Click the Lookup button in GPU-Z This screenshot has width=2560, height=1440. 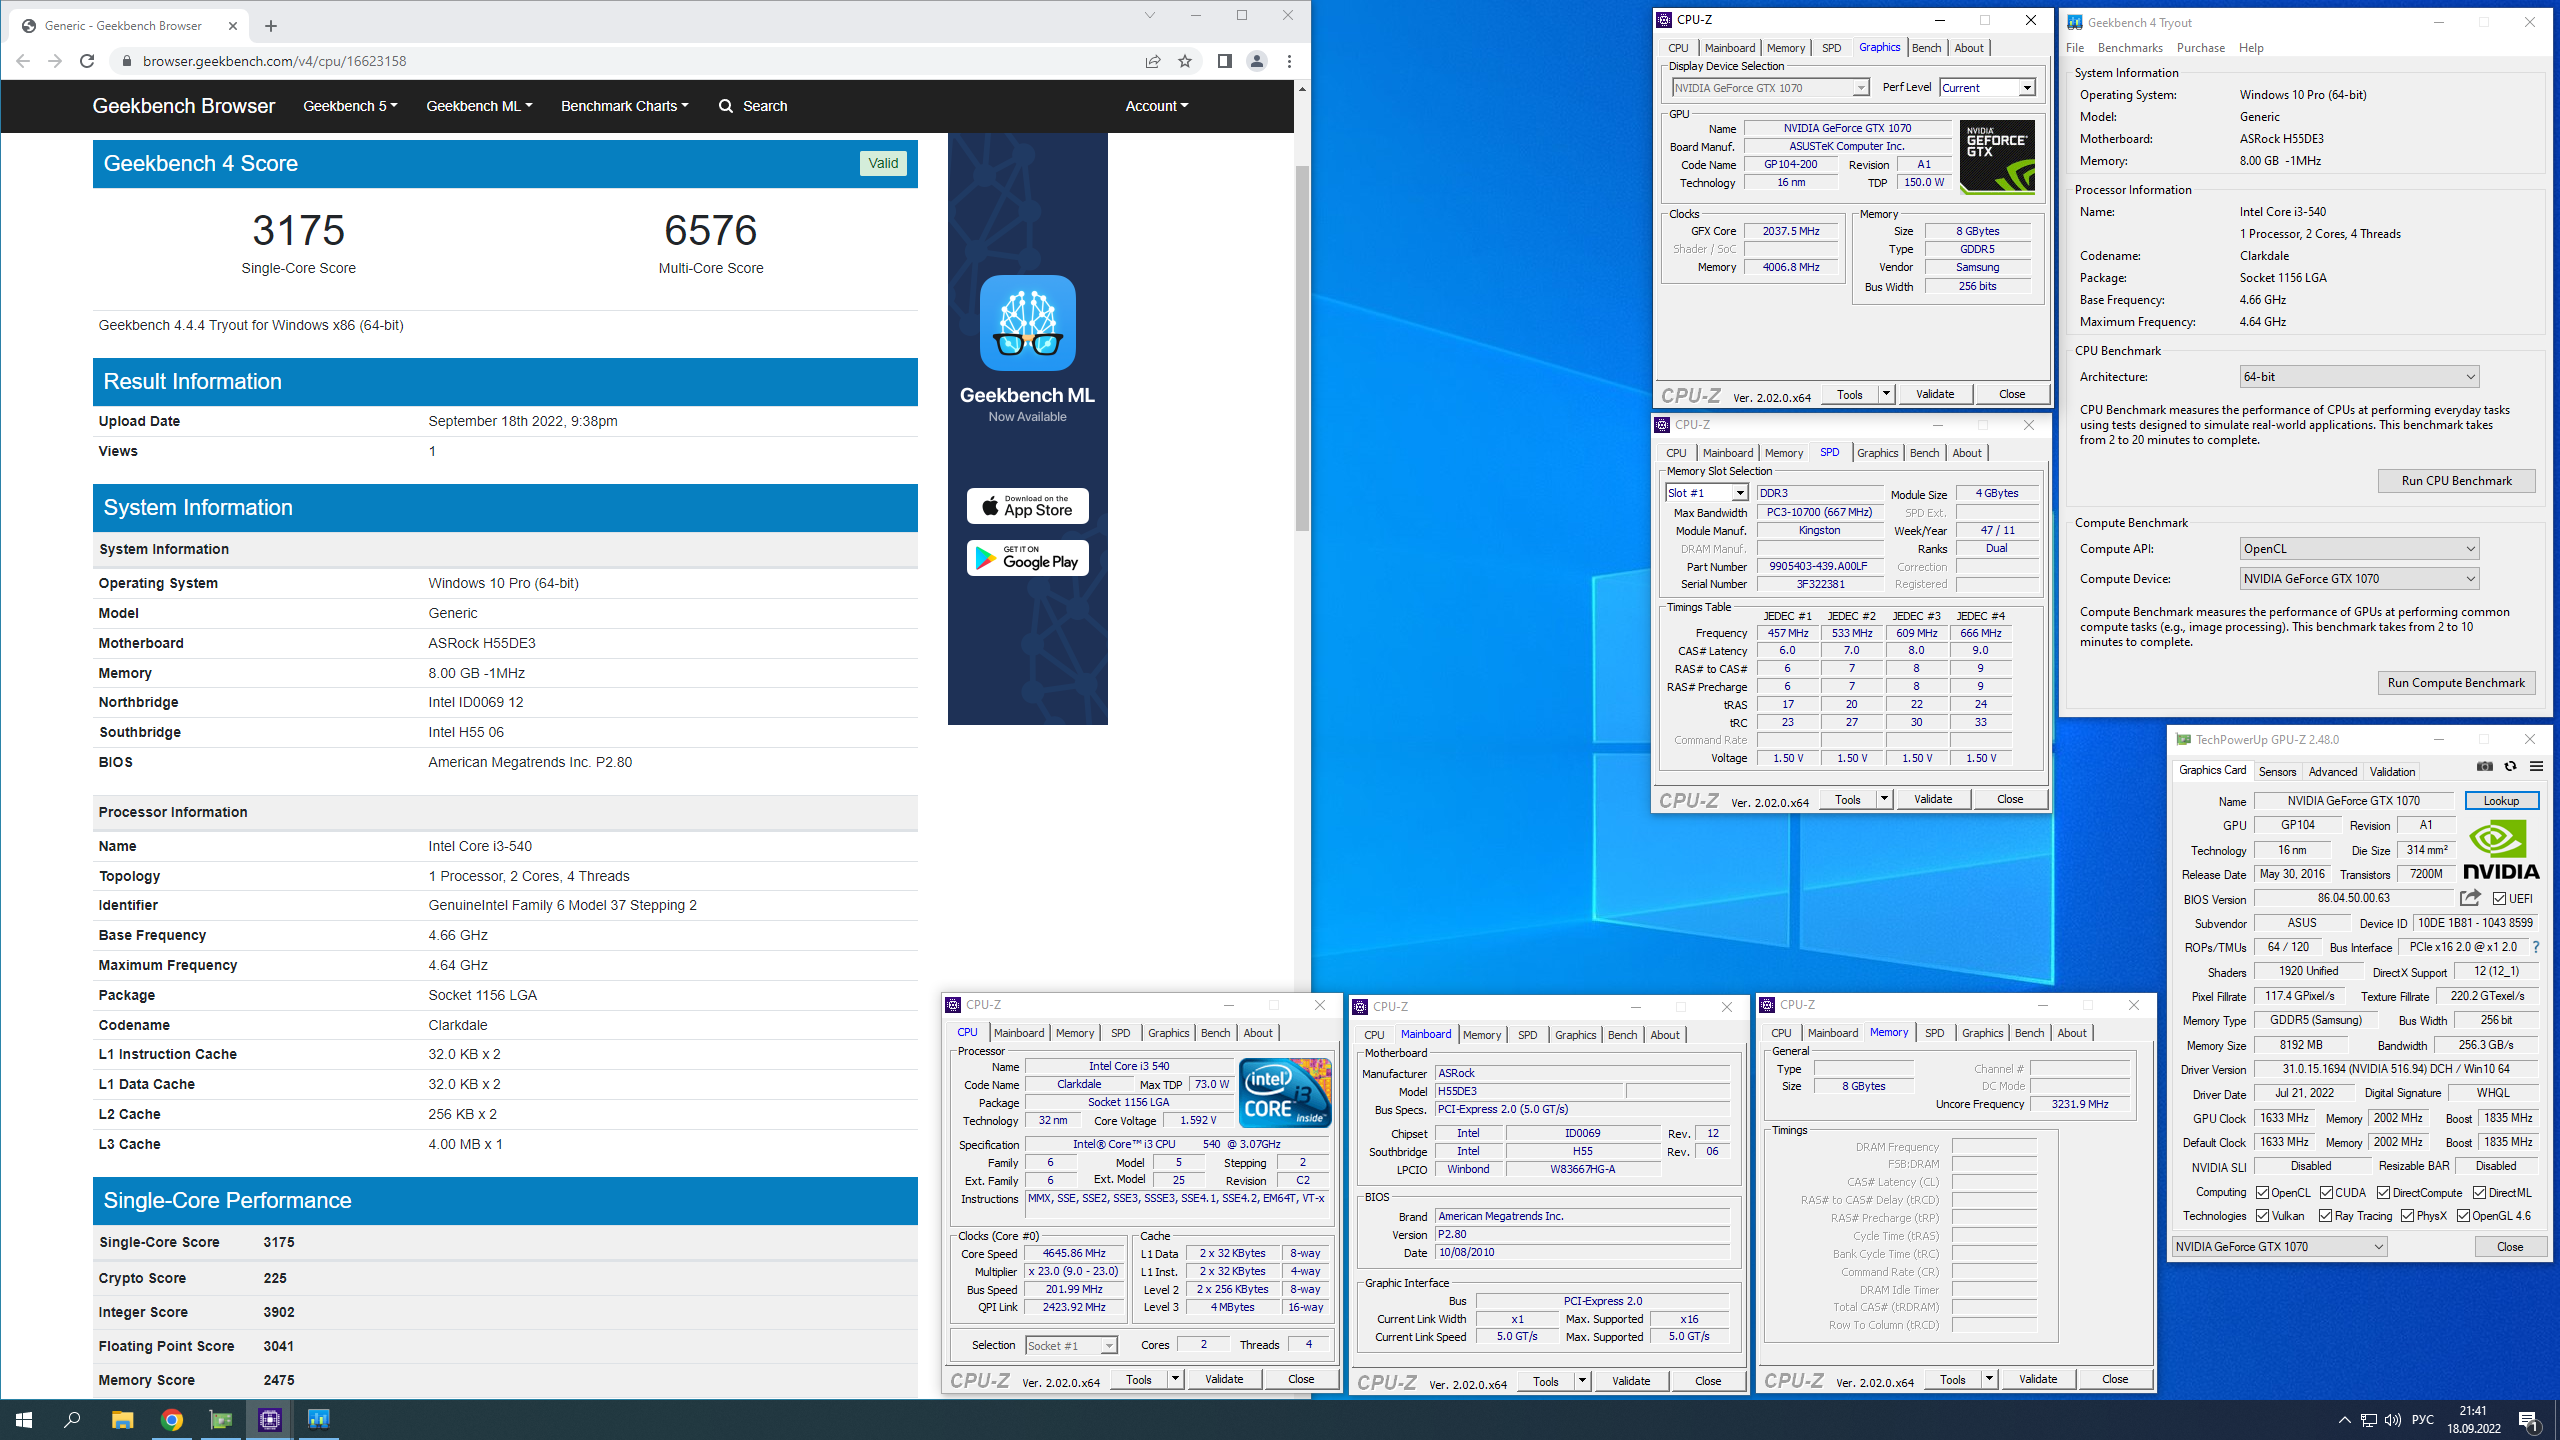(2501, 801)
